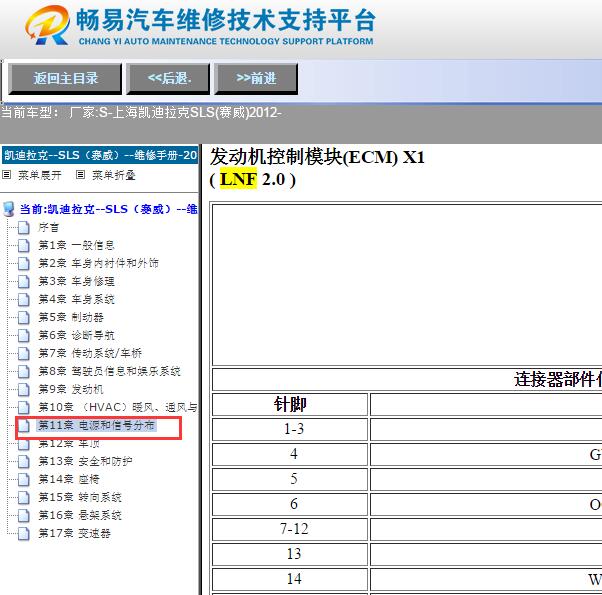
Task: Open 第17章 变速器
Action: pyautogui.click(x=74, y=533)
